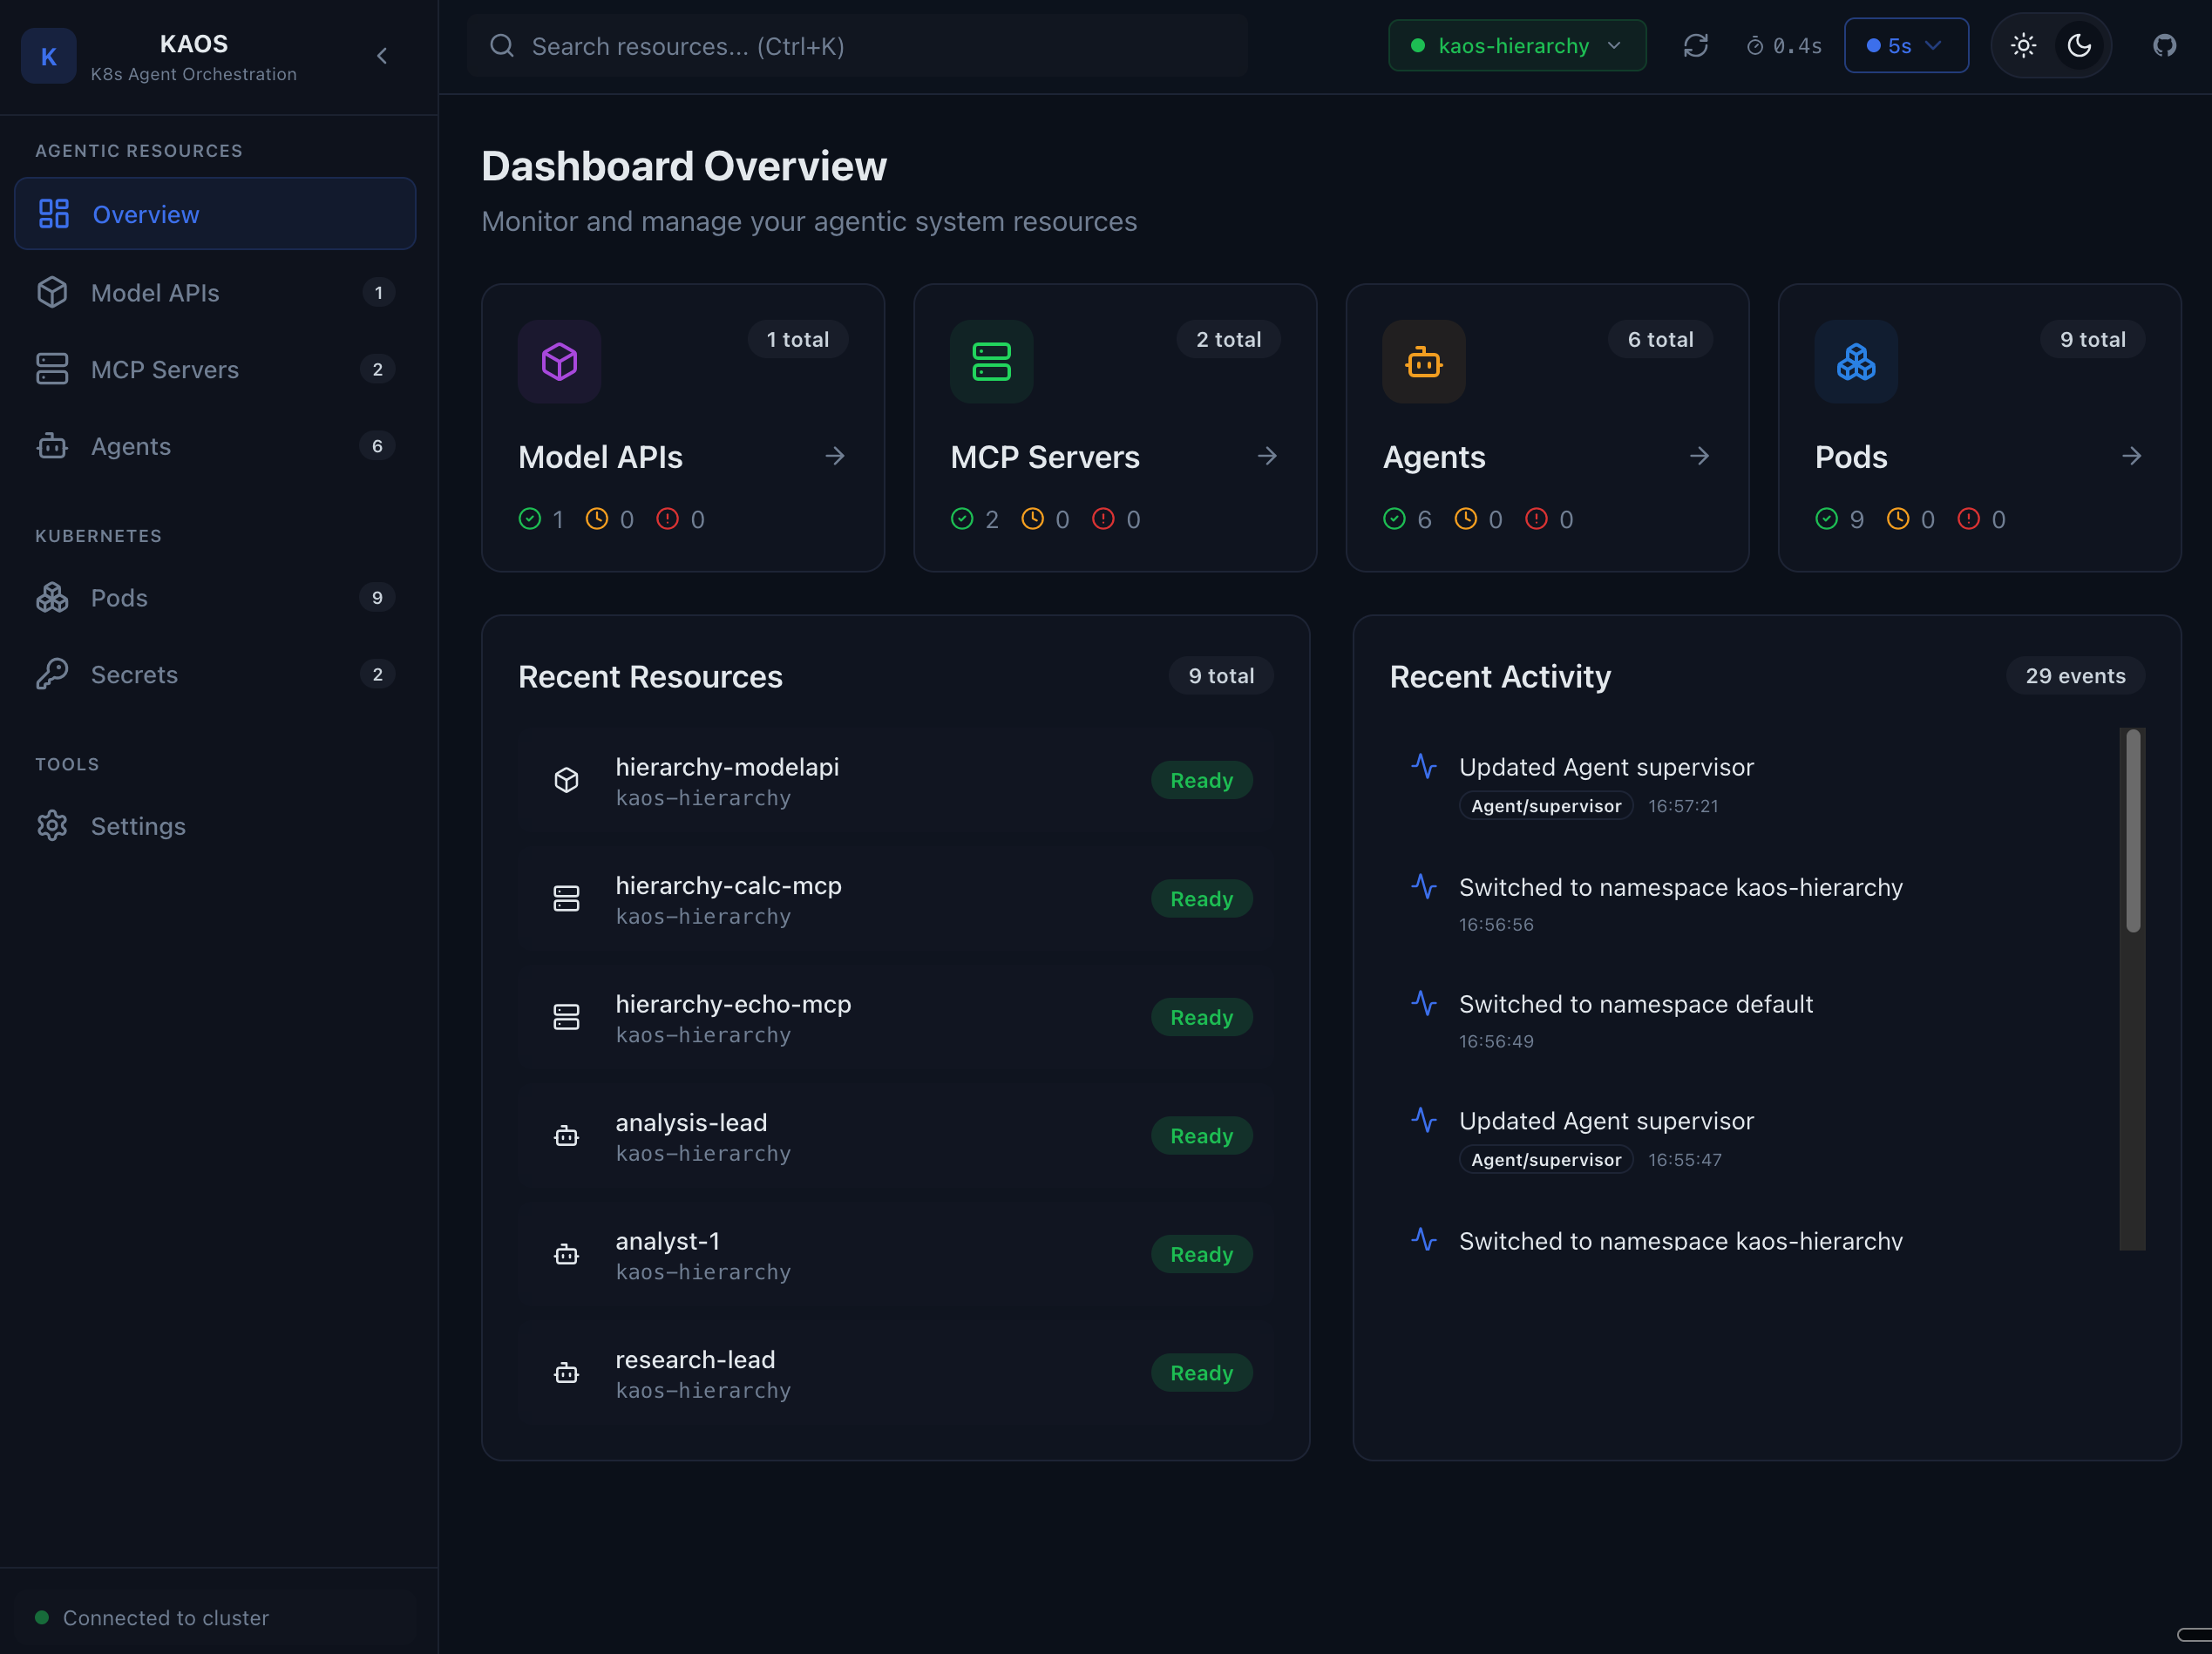Open MCP Servers from the sidebar
Image resolution: width=2212 pixels, height=1654 pixels.
point(165,369)
